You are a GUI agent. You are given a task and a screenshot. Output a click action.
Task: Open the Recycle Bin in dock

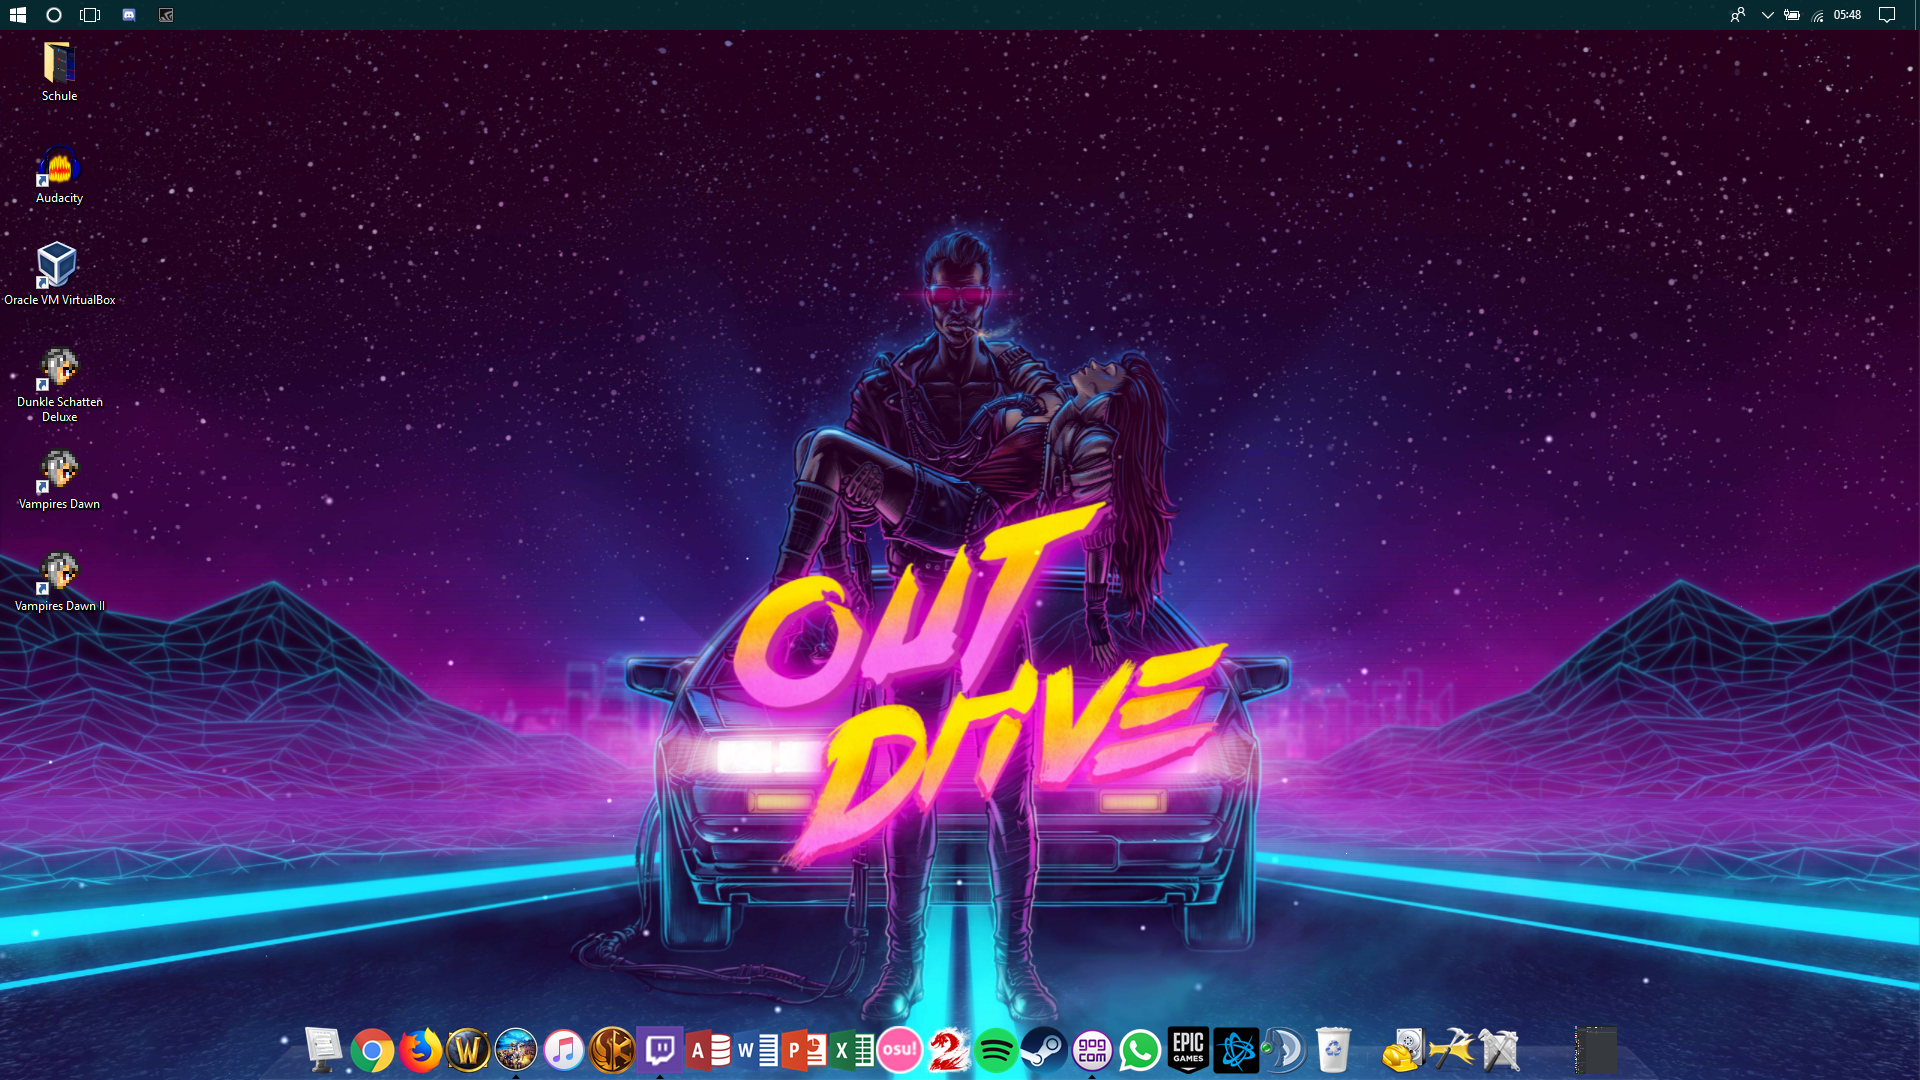[x=1333, y=1051]
